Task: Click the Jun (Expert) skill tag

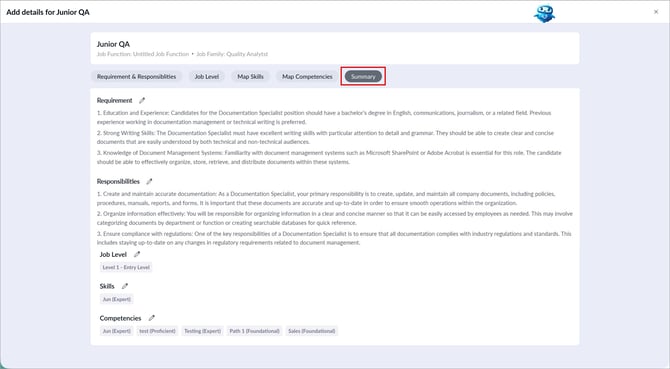Action: tap(117, 299)
